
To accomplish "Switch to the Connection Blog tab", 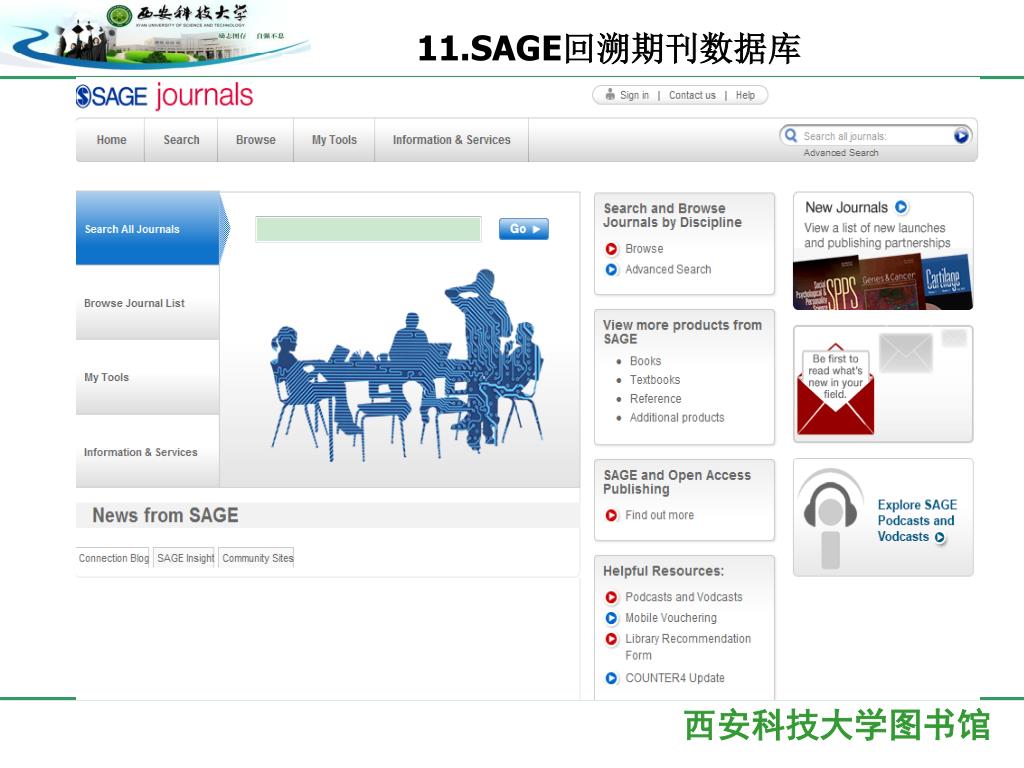I will pos(113,558).
